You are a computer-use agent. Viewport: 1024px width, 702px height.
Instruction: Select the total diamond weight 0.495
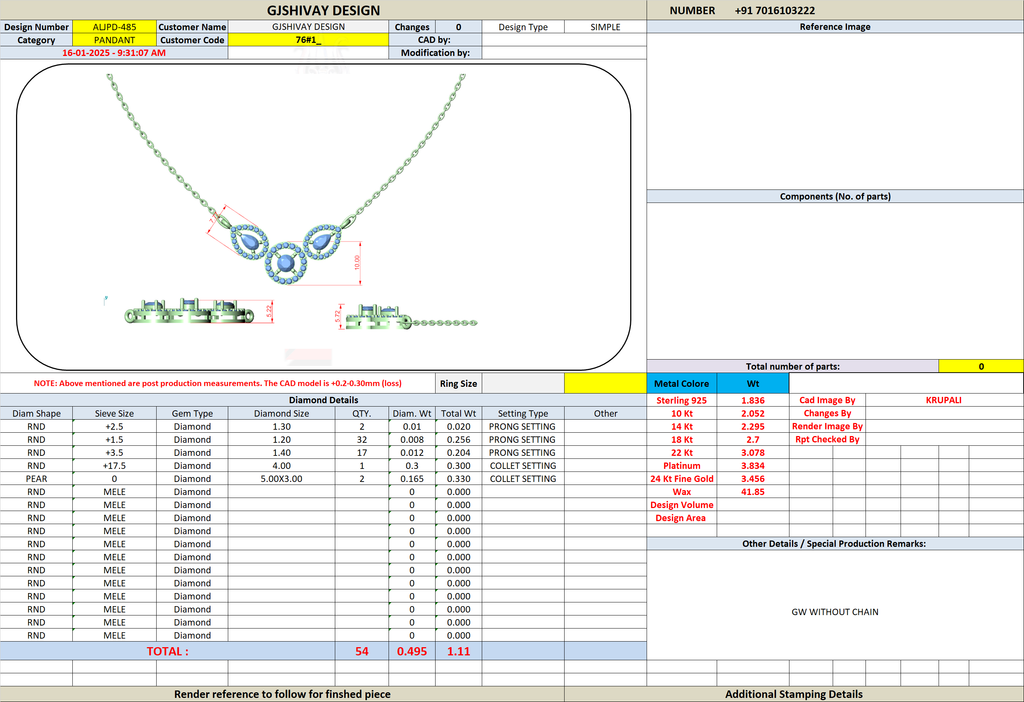(412, 651)
